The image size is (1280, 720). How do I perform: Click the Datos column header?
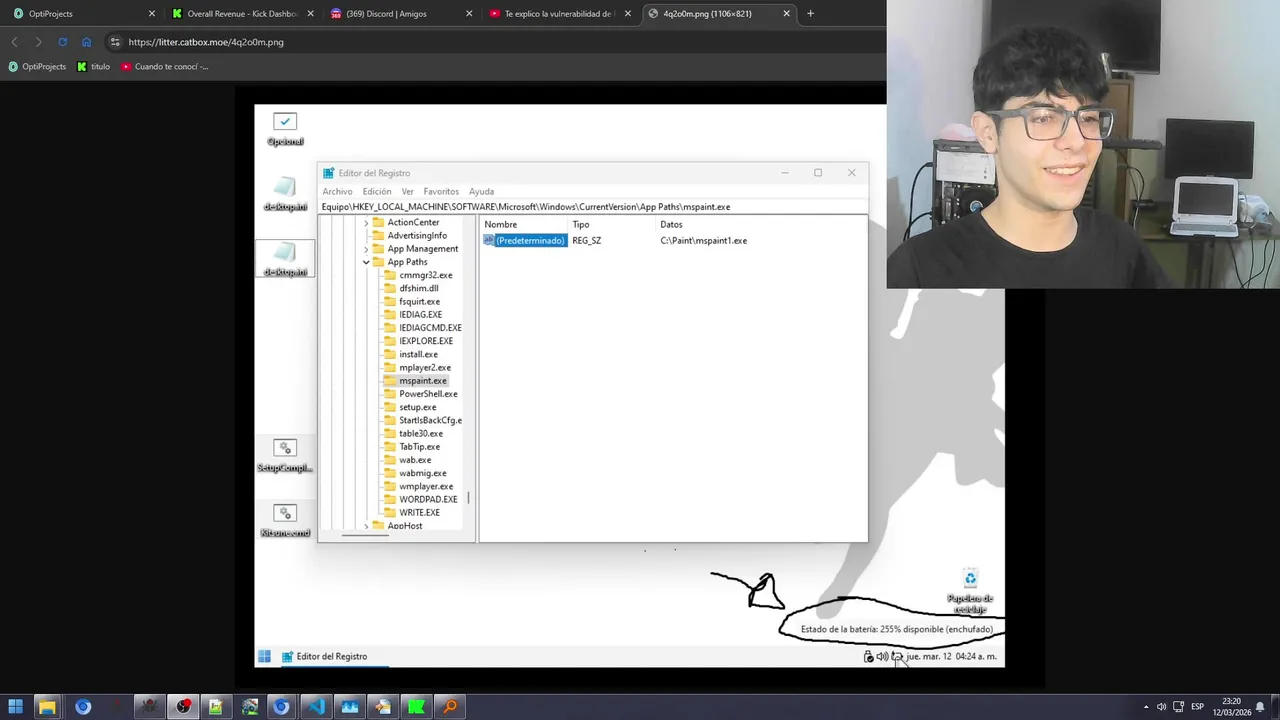[671, 225]
